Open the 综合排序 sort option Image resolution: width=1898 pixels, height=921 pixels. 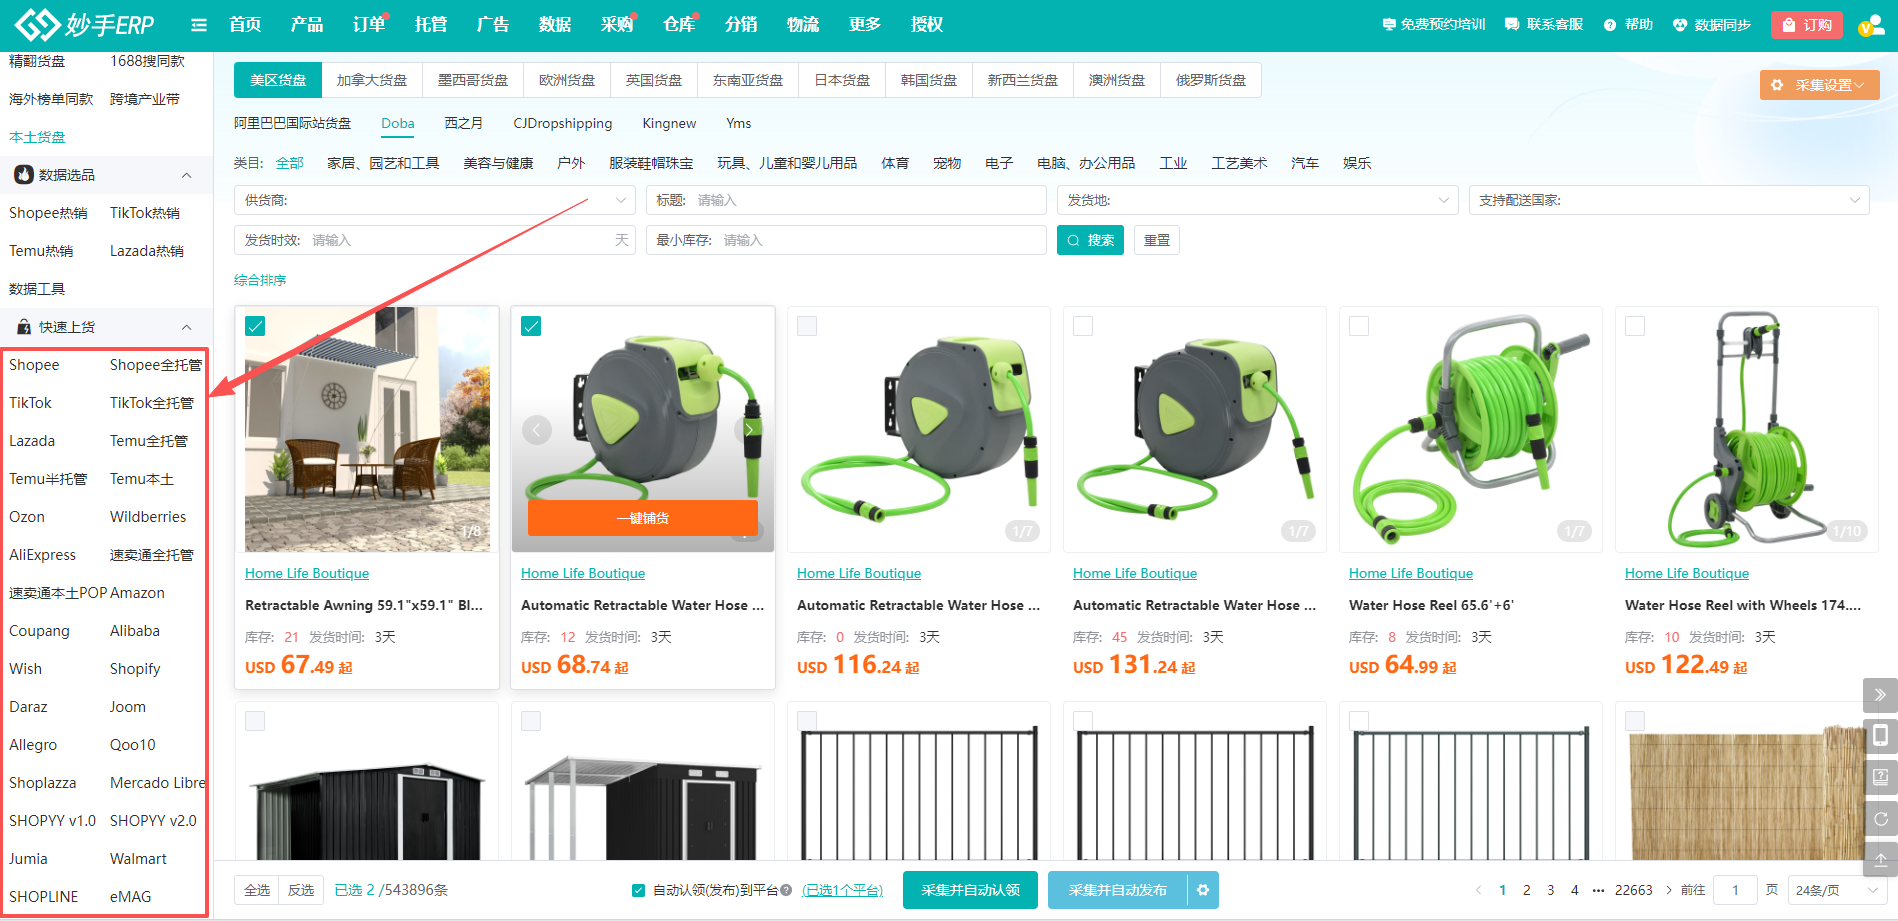pos(260,280)
